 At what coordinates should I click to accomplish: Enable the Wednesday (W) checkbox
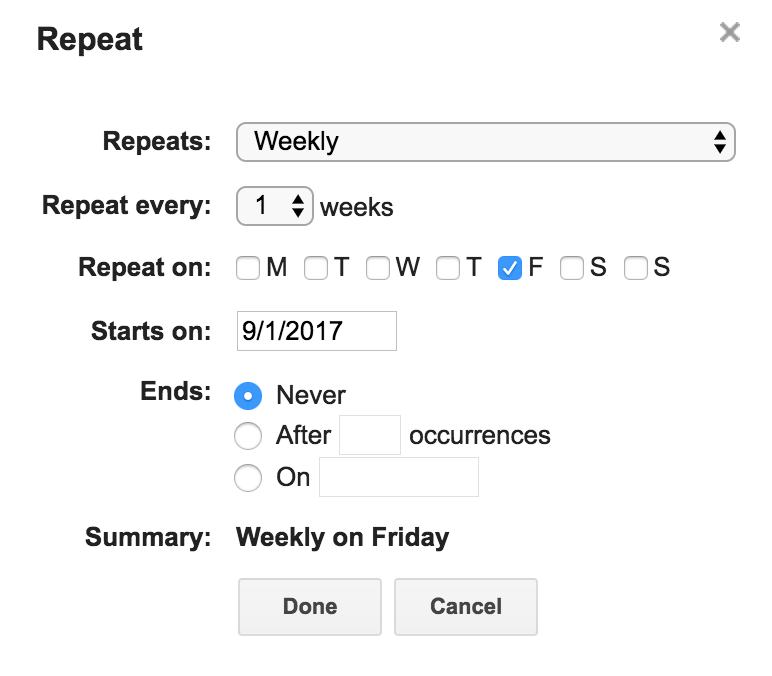click(378, 268)
